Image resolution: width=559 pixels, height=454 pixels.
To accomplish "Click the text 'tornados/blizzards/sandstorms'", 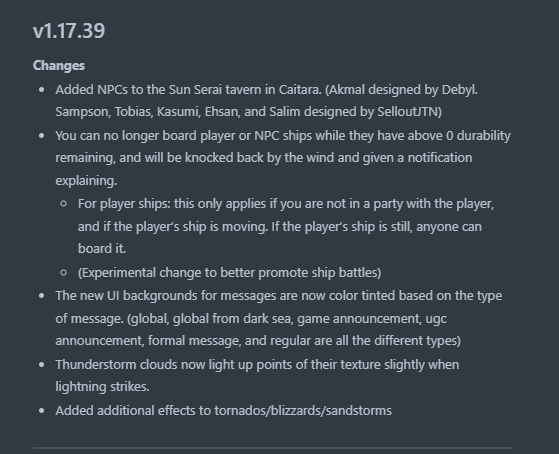I will point(303,411).
